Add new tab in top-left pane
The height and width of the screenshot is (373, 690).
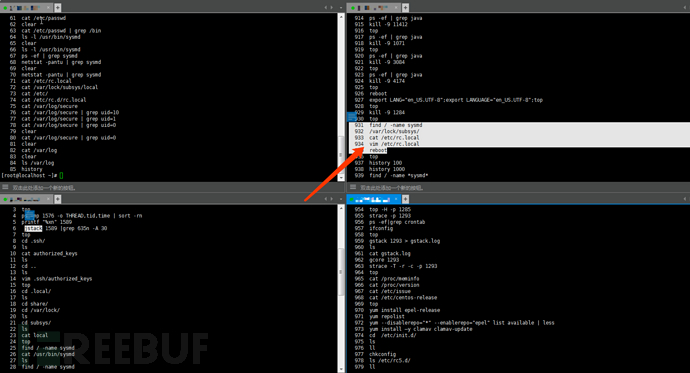coord(58,7)
